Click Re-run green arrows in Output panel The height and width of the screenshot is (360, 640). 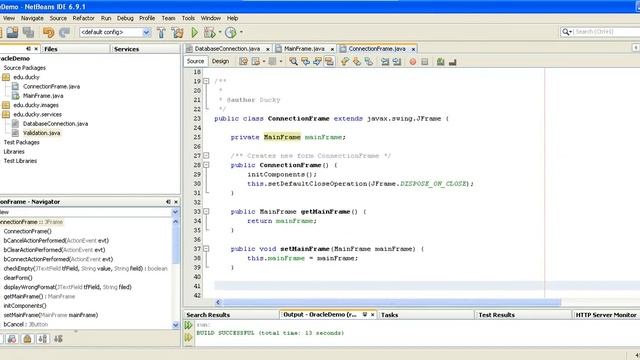188,325
